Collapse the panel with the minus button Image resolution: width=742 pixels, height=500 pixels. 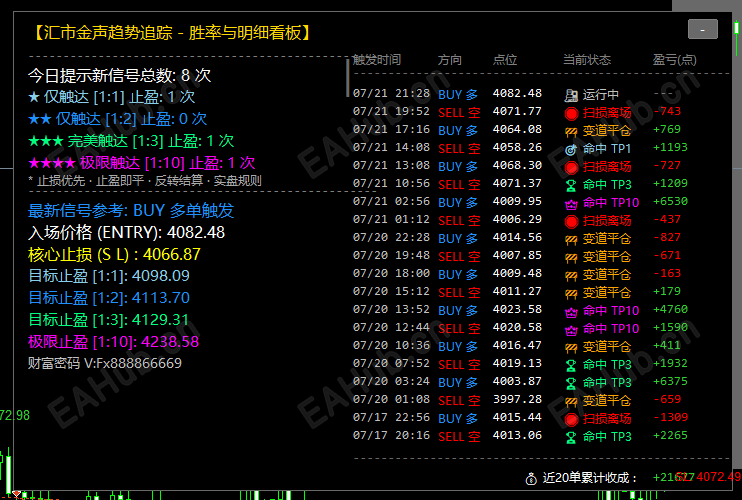tap(702, 29)
